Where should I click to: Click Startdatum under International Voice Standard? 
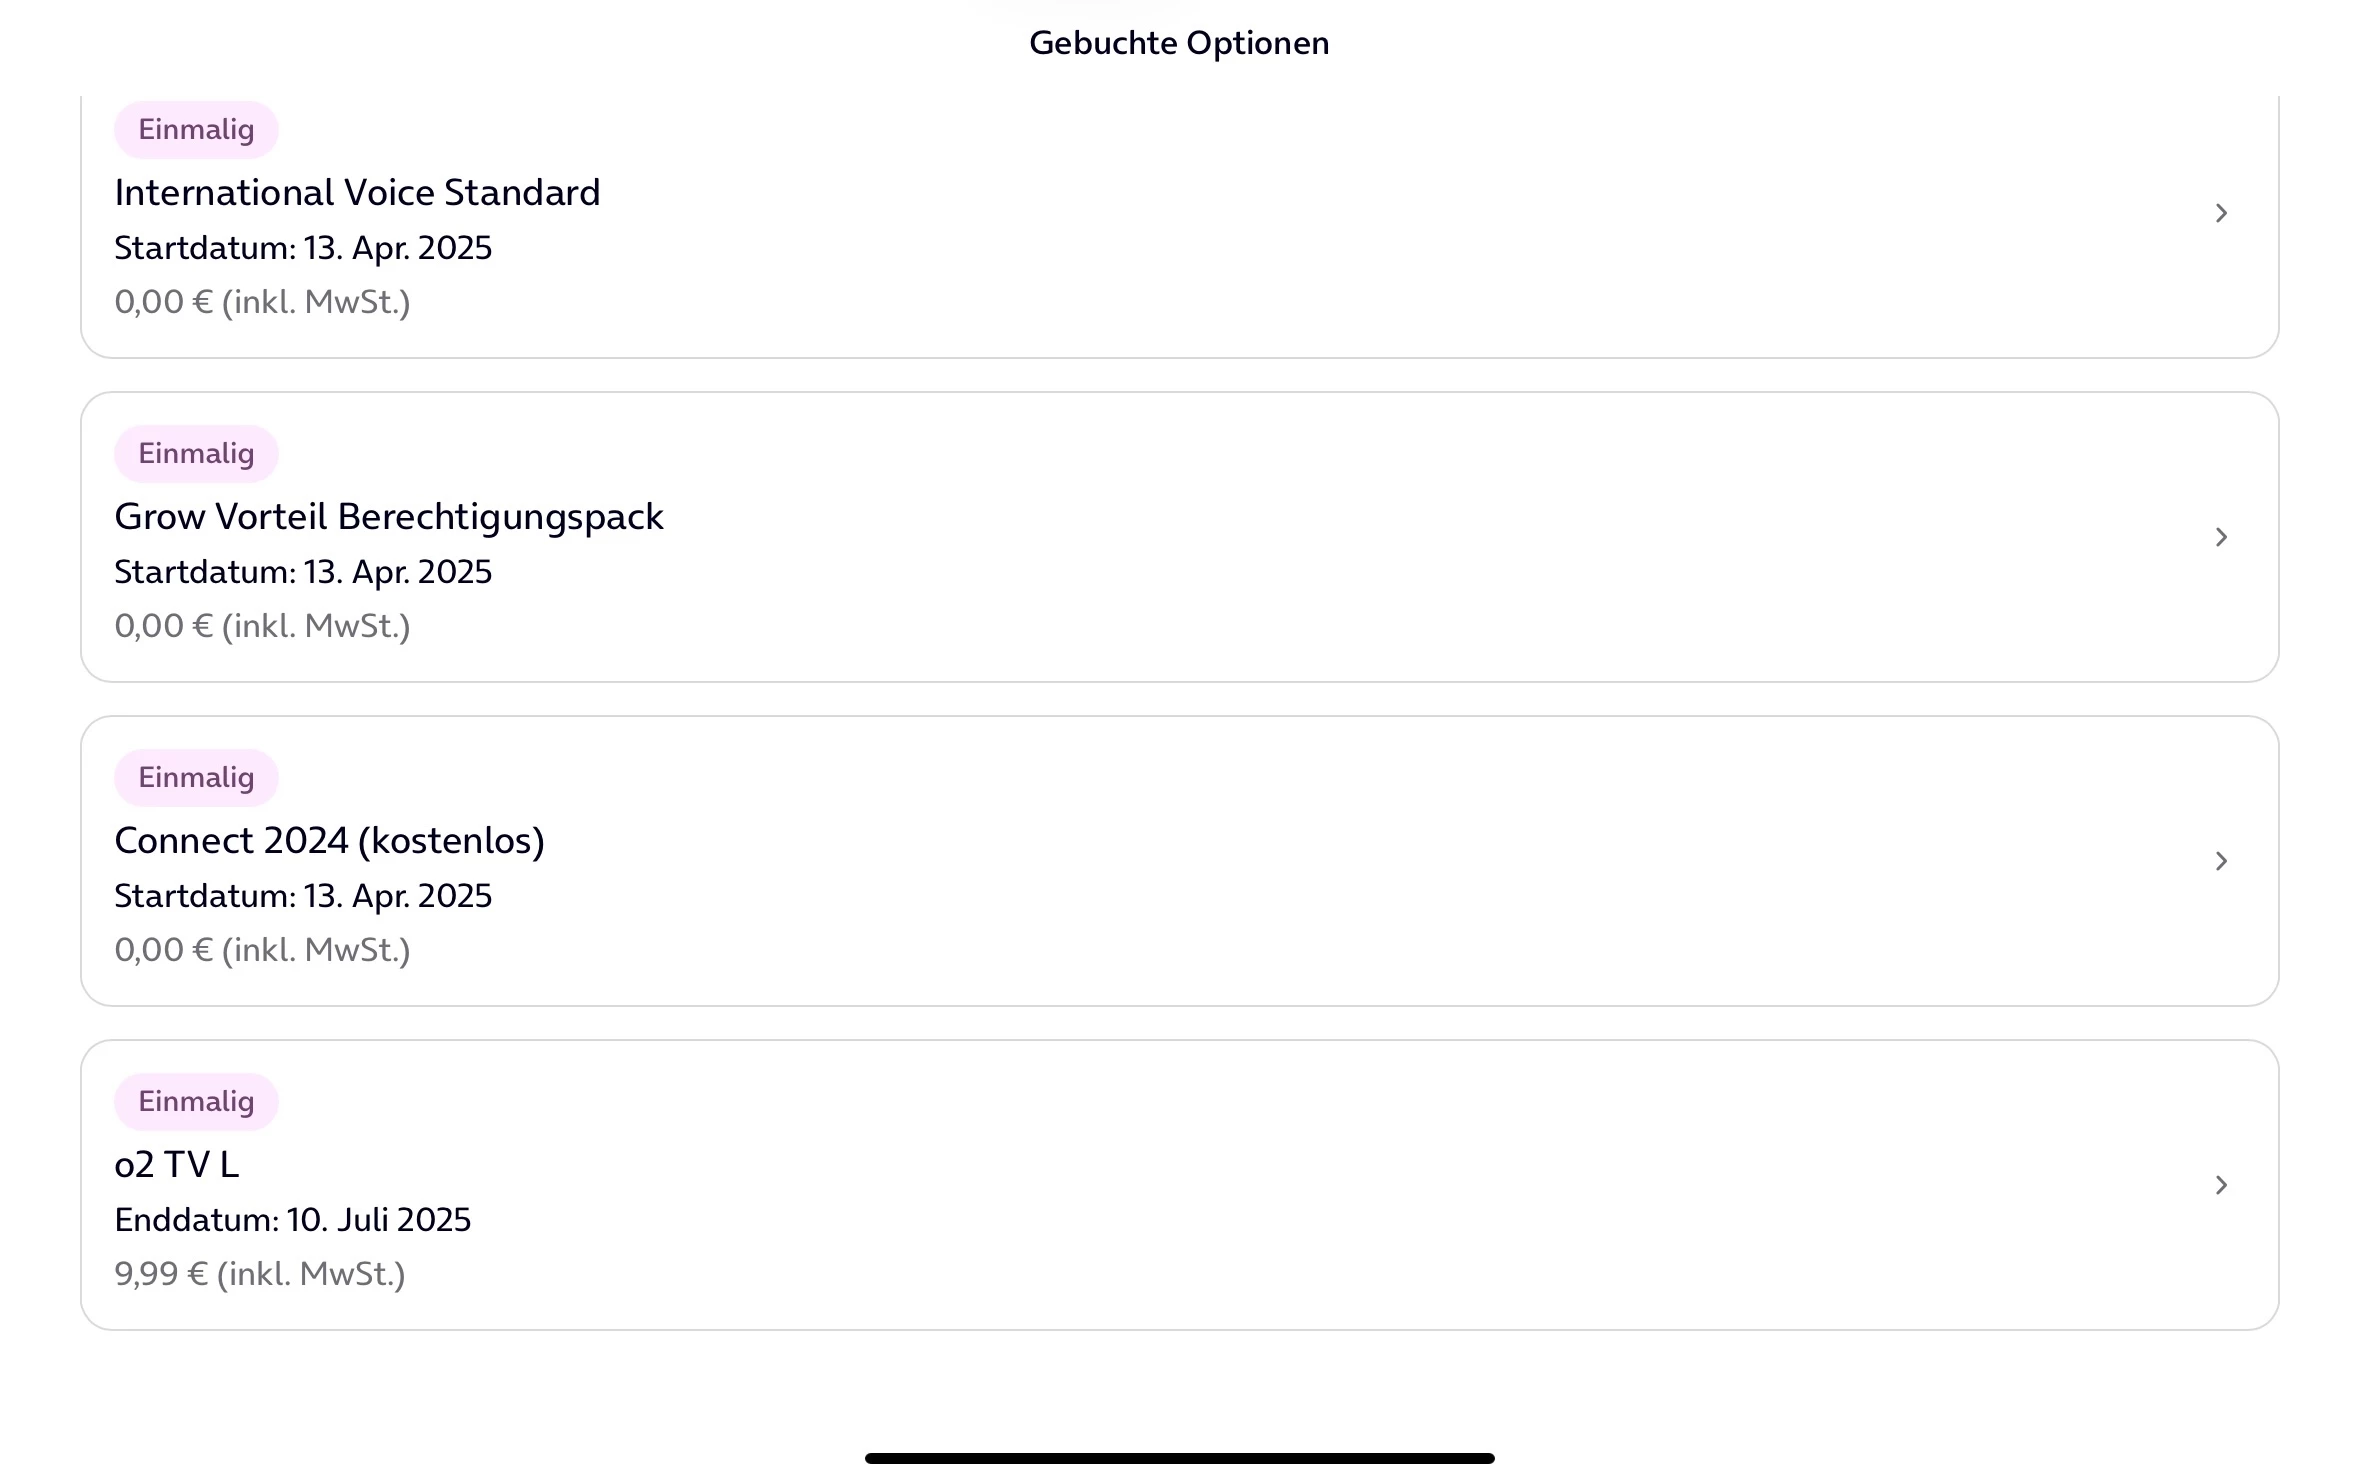coord(303,248)
